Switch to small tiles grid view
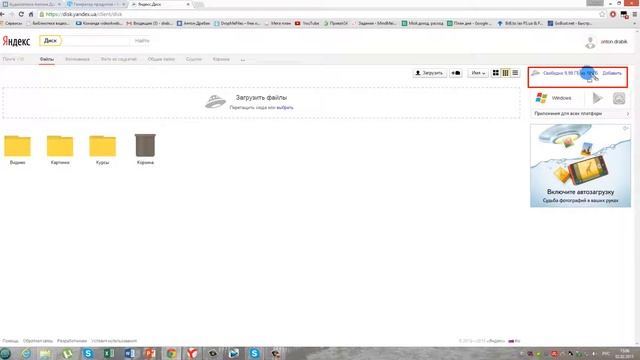The height and width of the screenshot is (360, 640). pos(505,73)
